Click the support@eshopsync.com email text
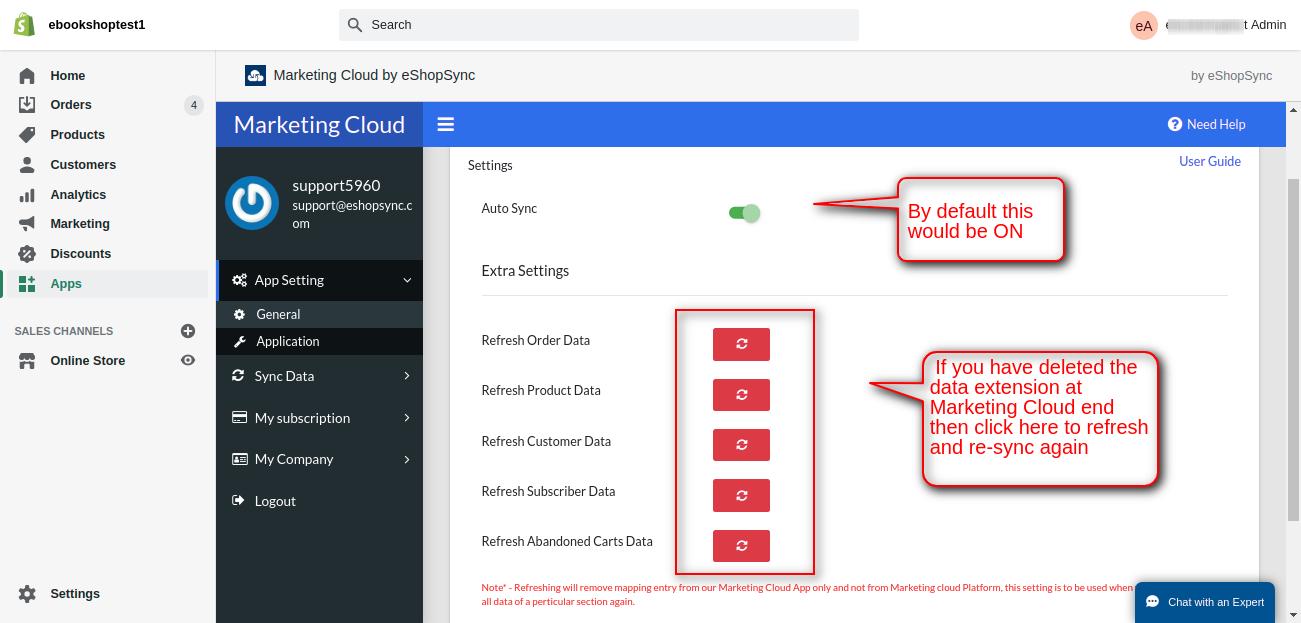 352,214
